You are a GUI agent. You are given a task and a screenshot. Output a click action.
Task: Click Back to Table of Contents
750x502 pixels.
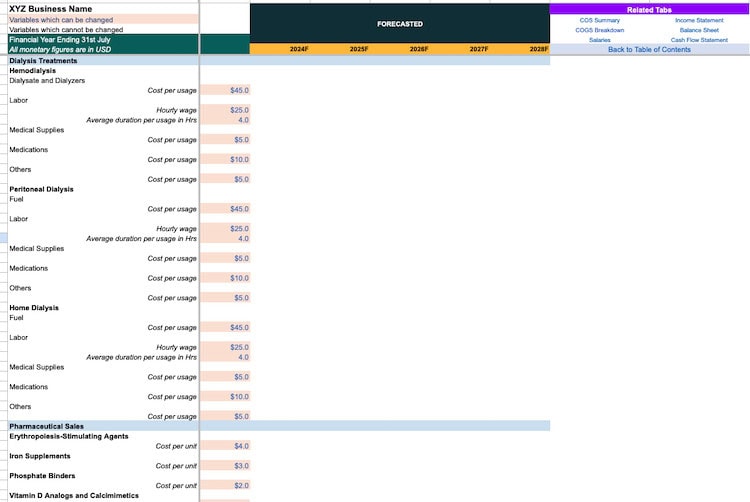[649, 49]
